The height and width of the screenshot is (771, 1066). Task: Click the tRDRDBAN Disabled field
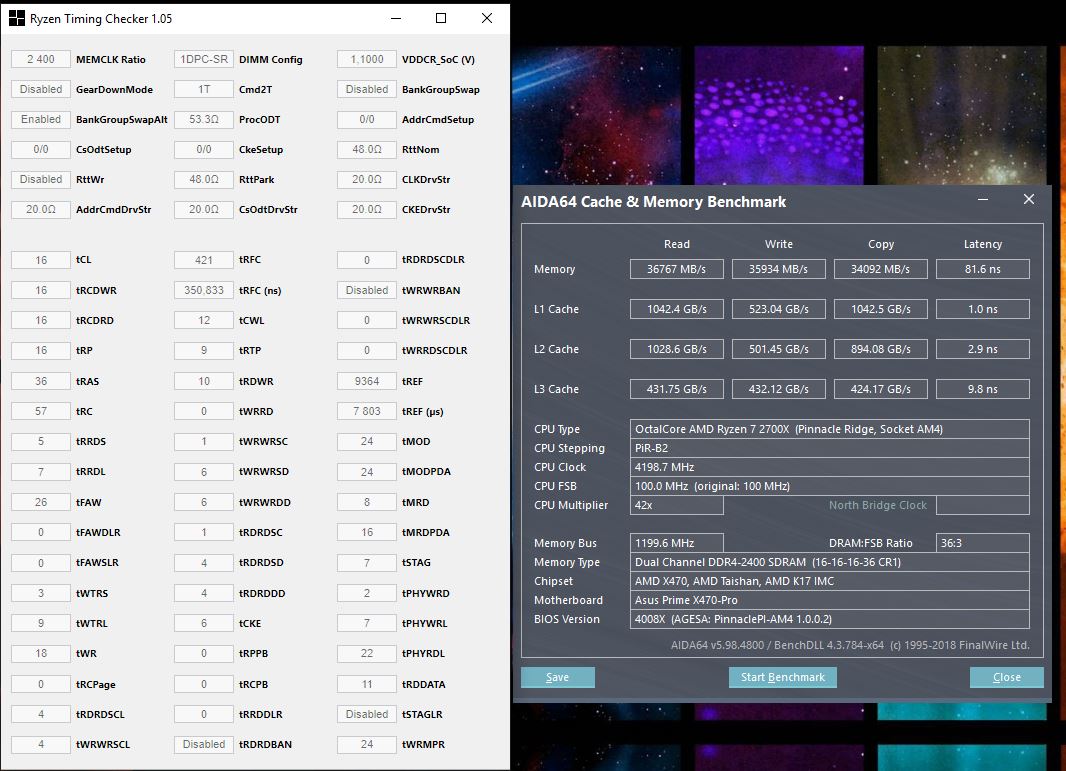pyautogui.click(x=204, y=744)
